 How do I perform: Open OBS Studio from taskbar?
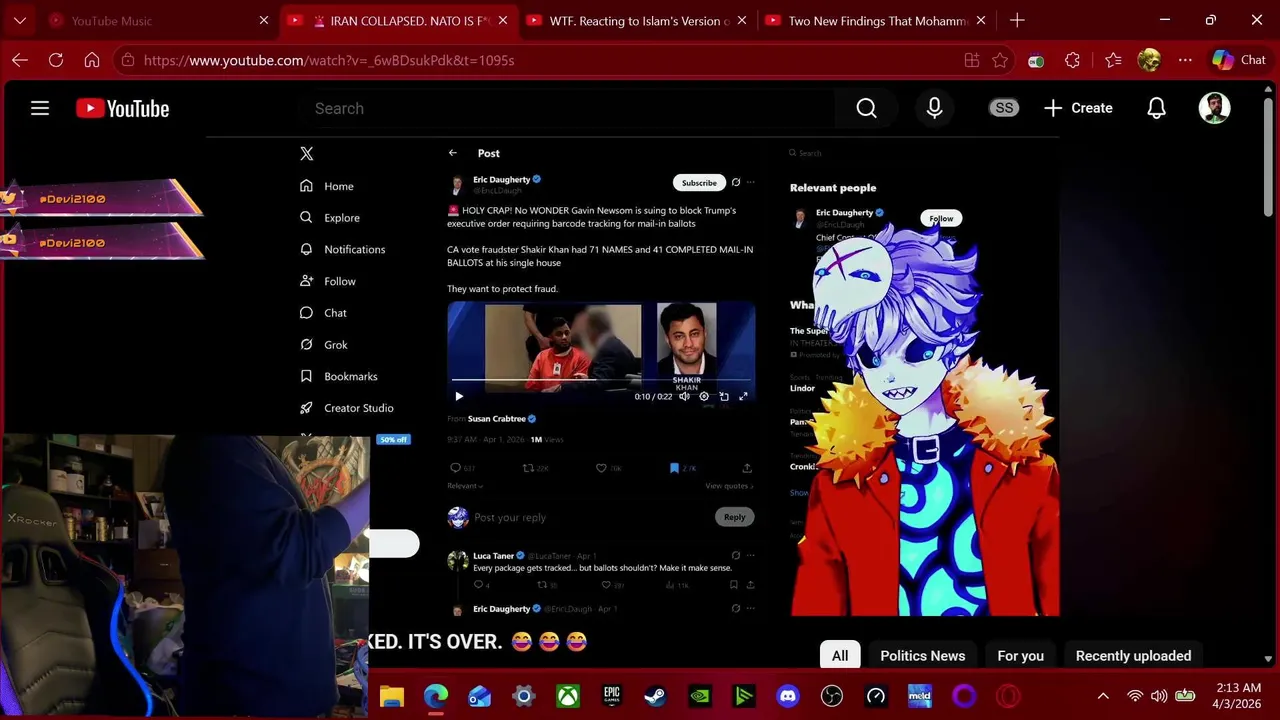831,696
